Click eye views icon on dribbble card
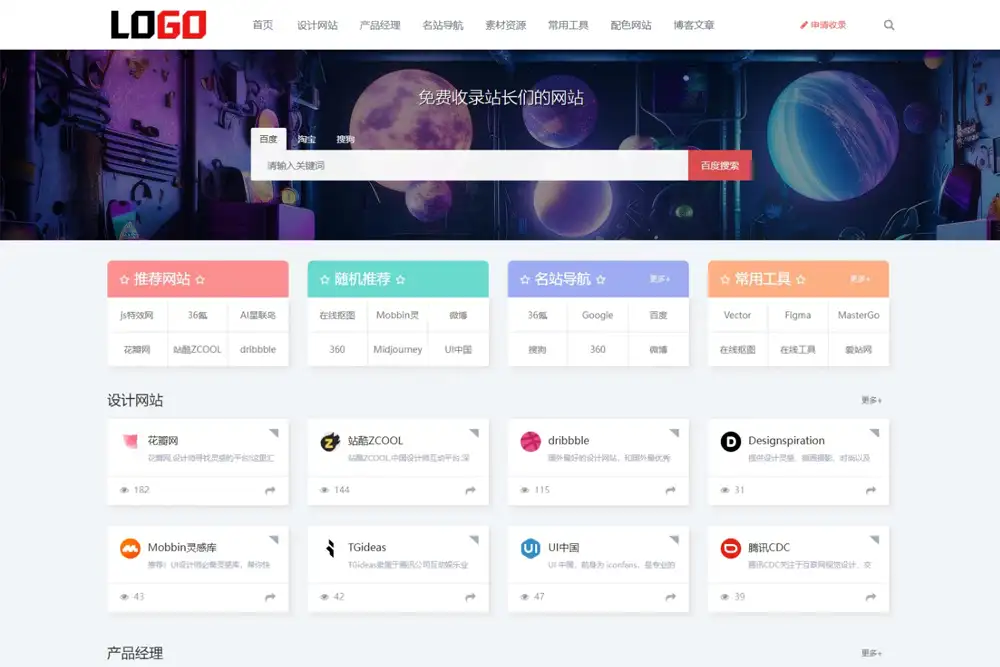 point(525,490)
